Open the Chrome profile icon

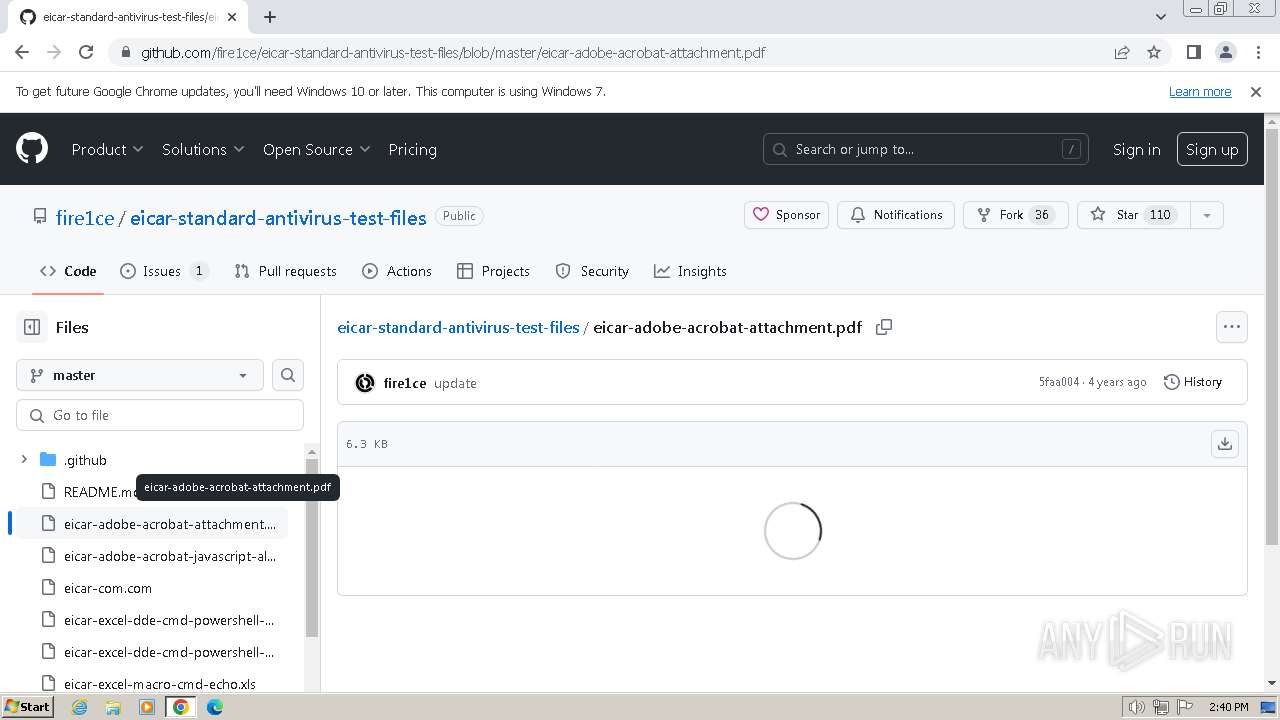click(x=1226, y=52)
